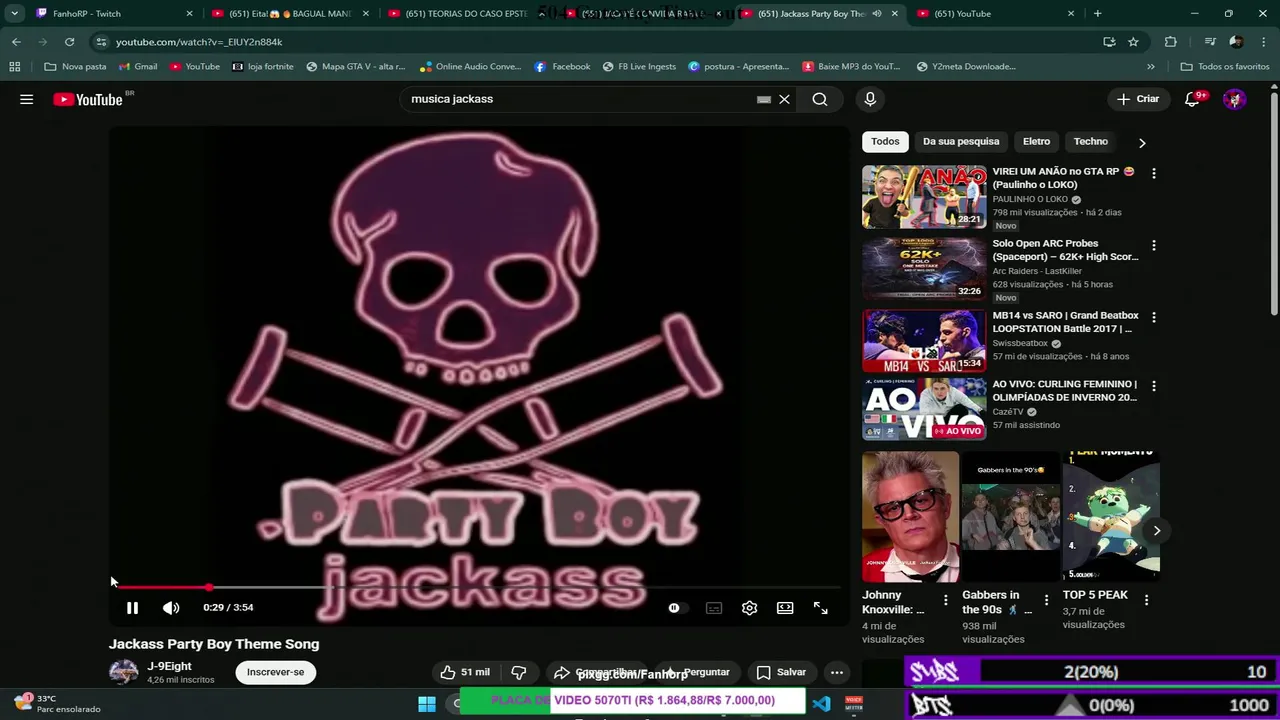The width and height of the screenshot is (1280, 720).
Task: Dislike the video with thumbs down
Action: point(519,672)
